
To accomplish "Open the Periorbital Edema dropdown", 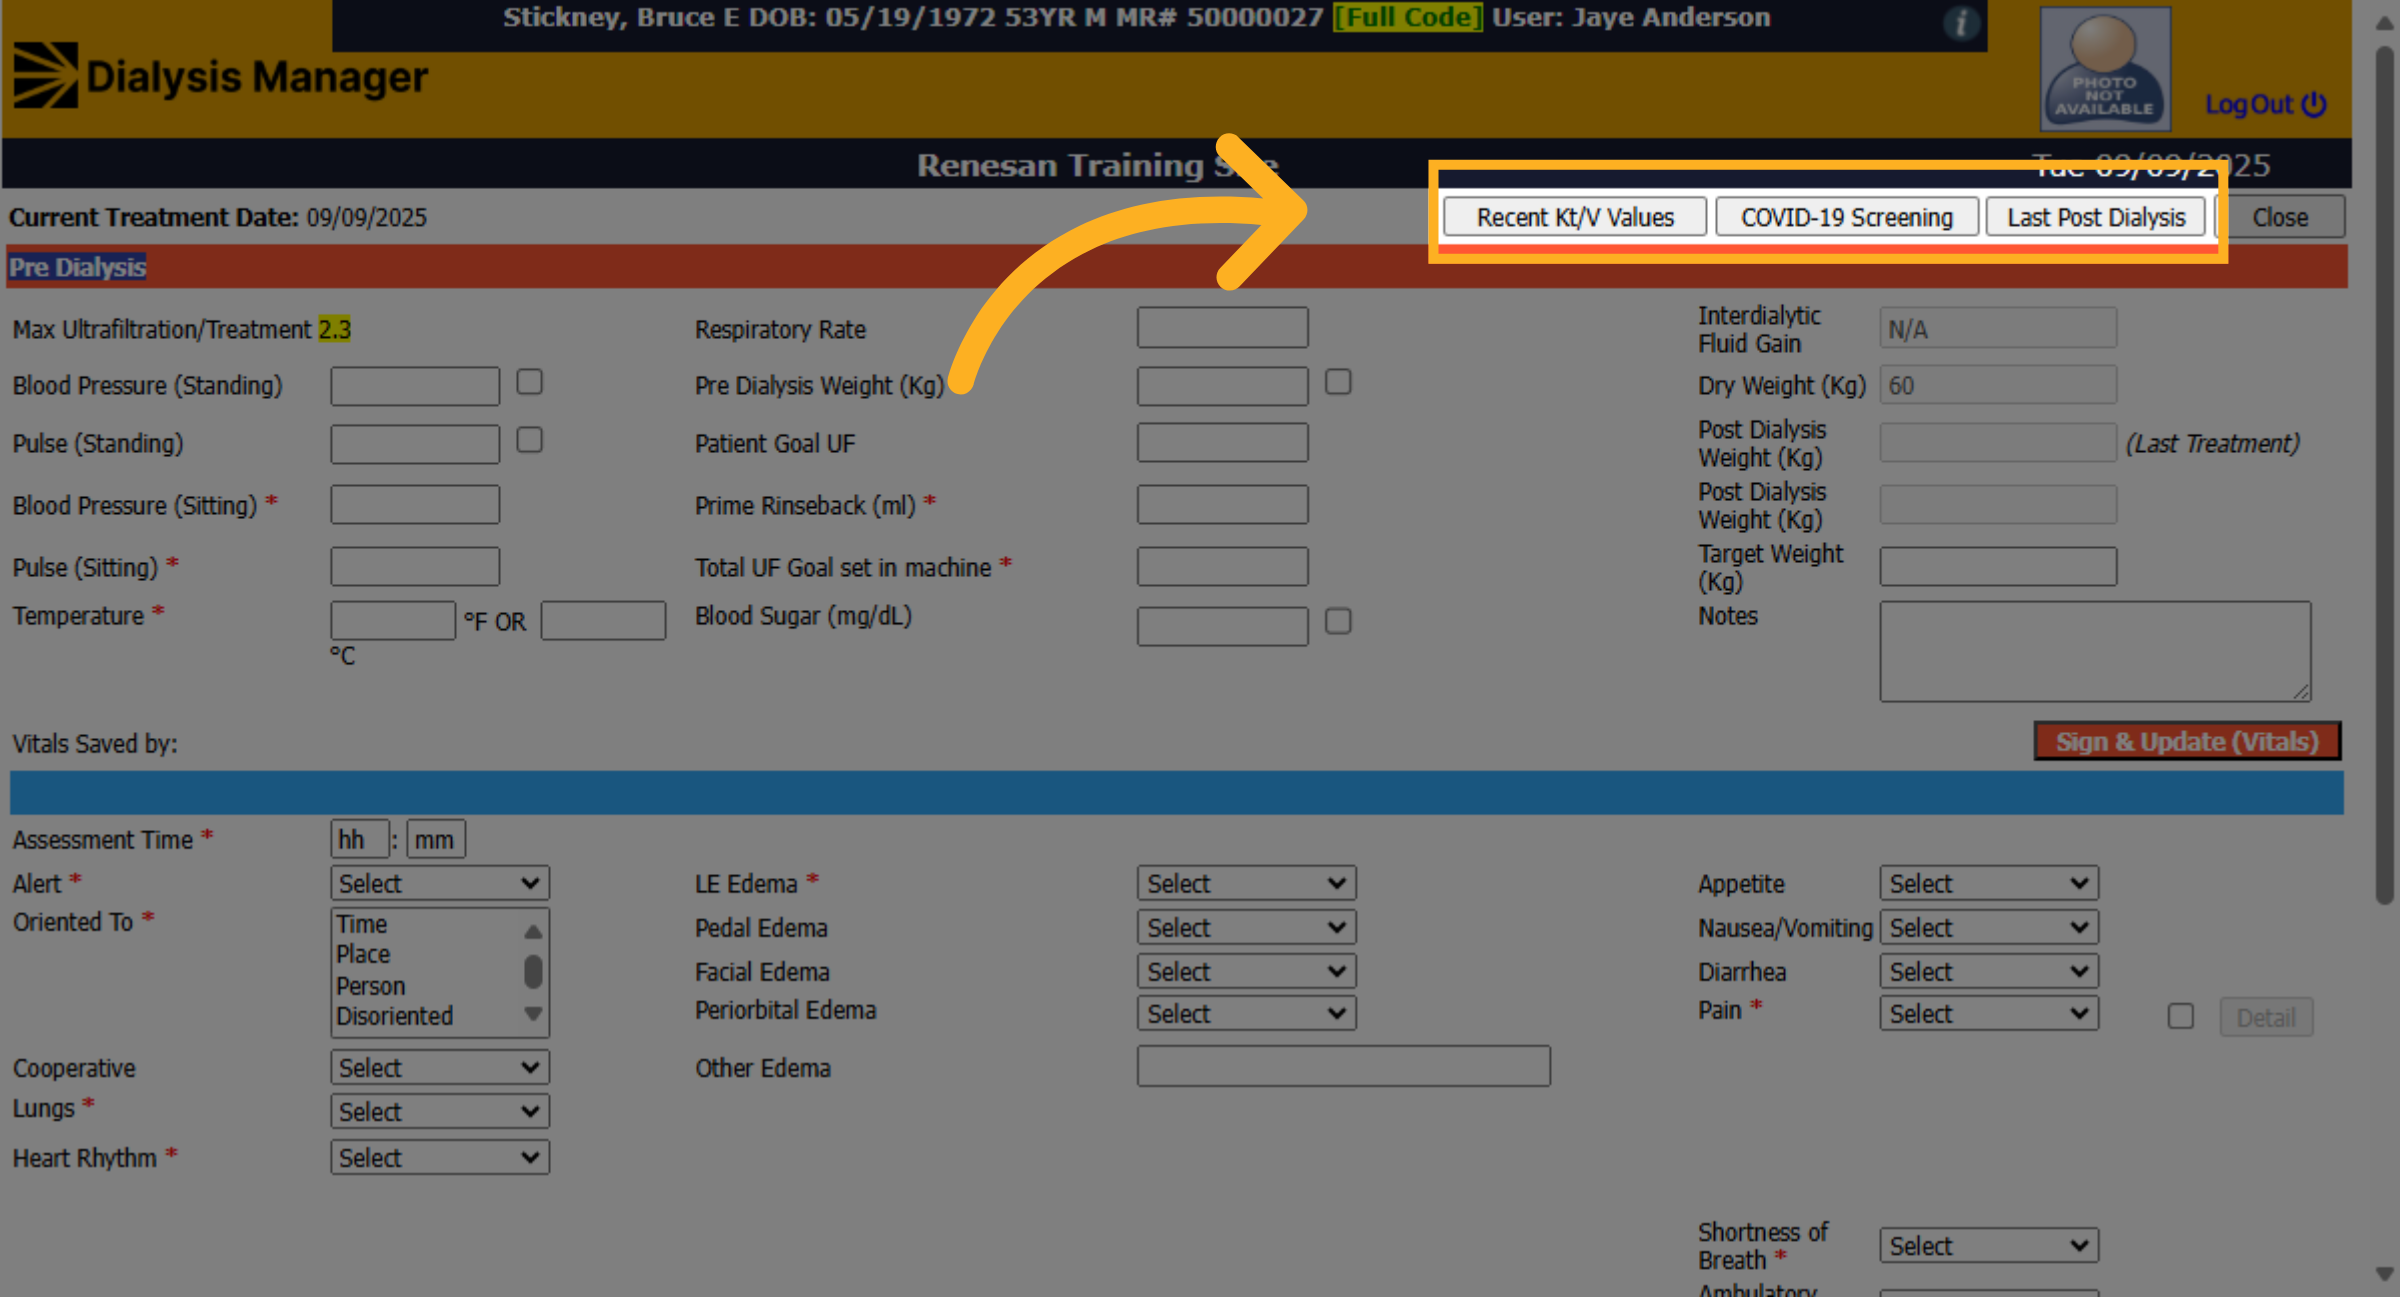I will click(x=1246, y=1013).
